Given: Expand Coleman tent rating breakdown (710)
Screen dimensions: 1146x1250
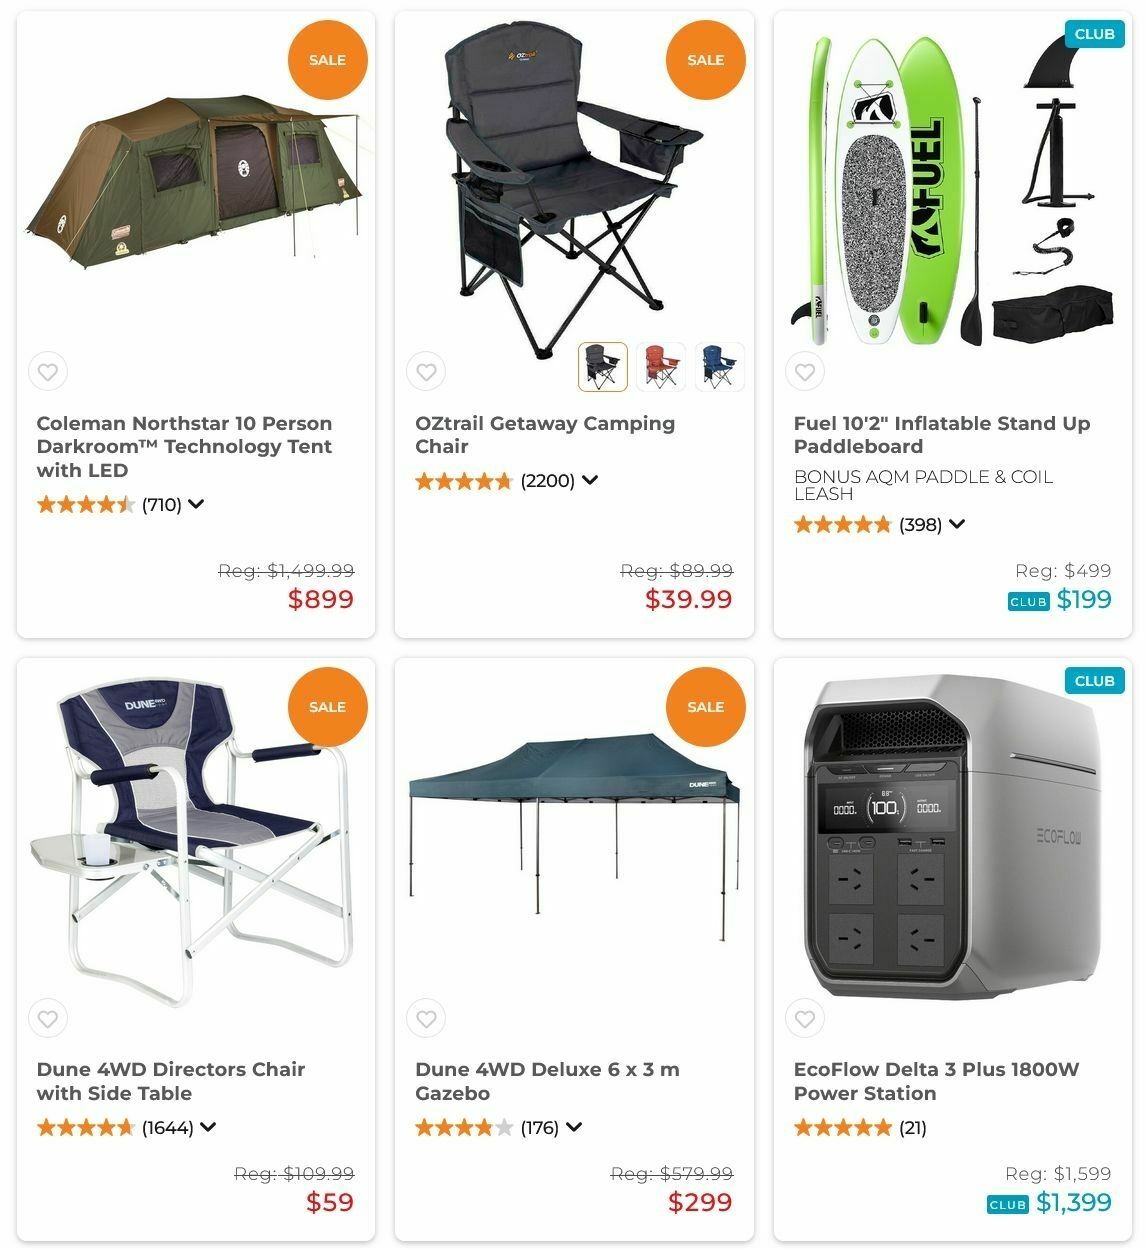Looking at the screenshot, I should tap(196, 504).
